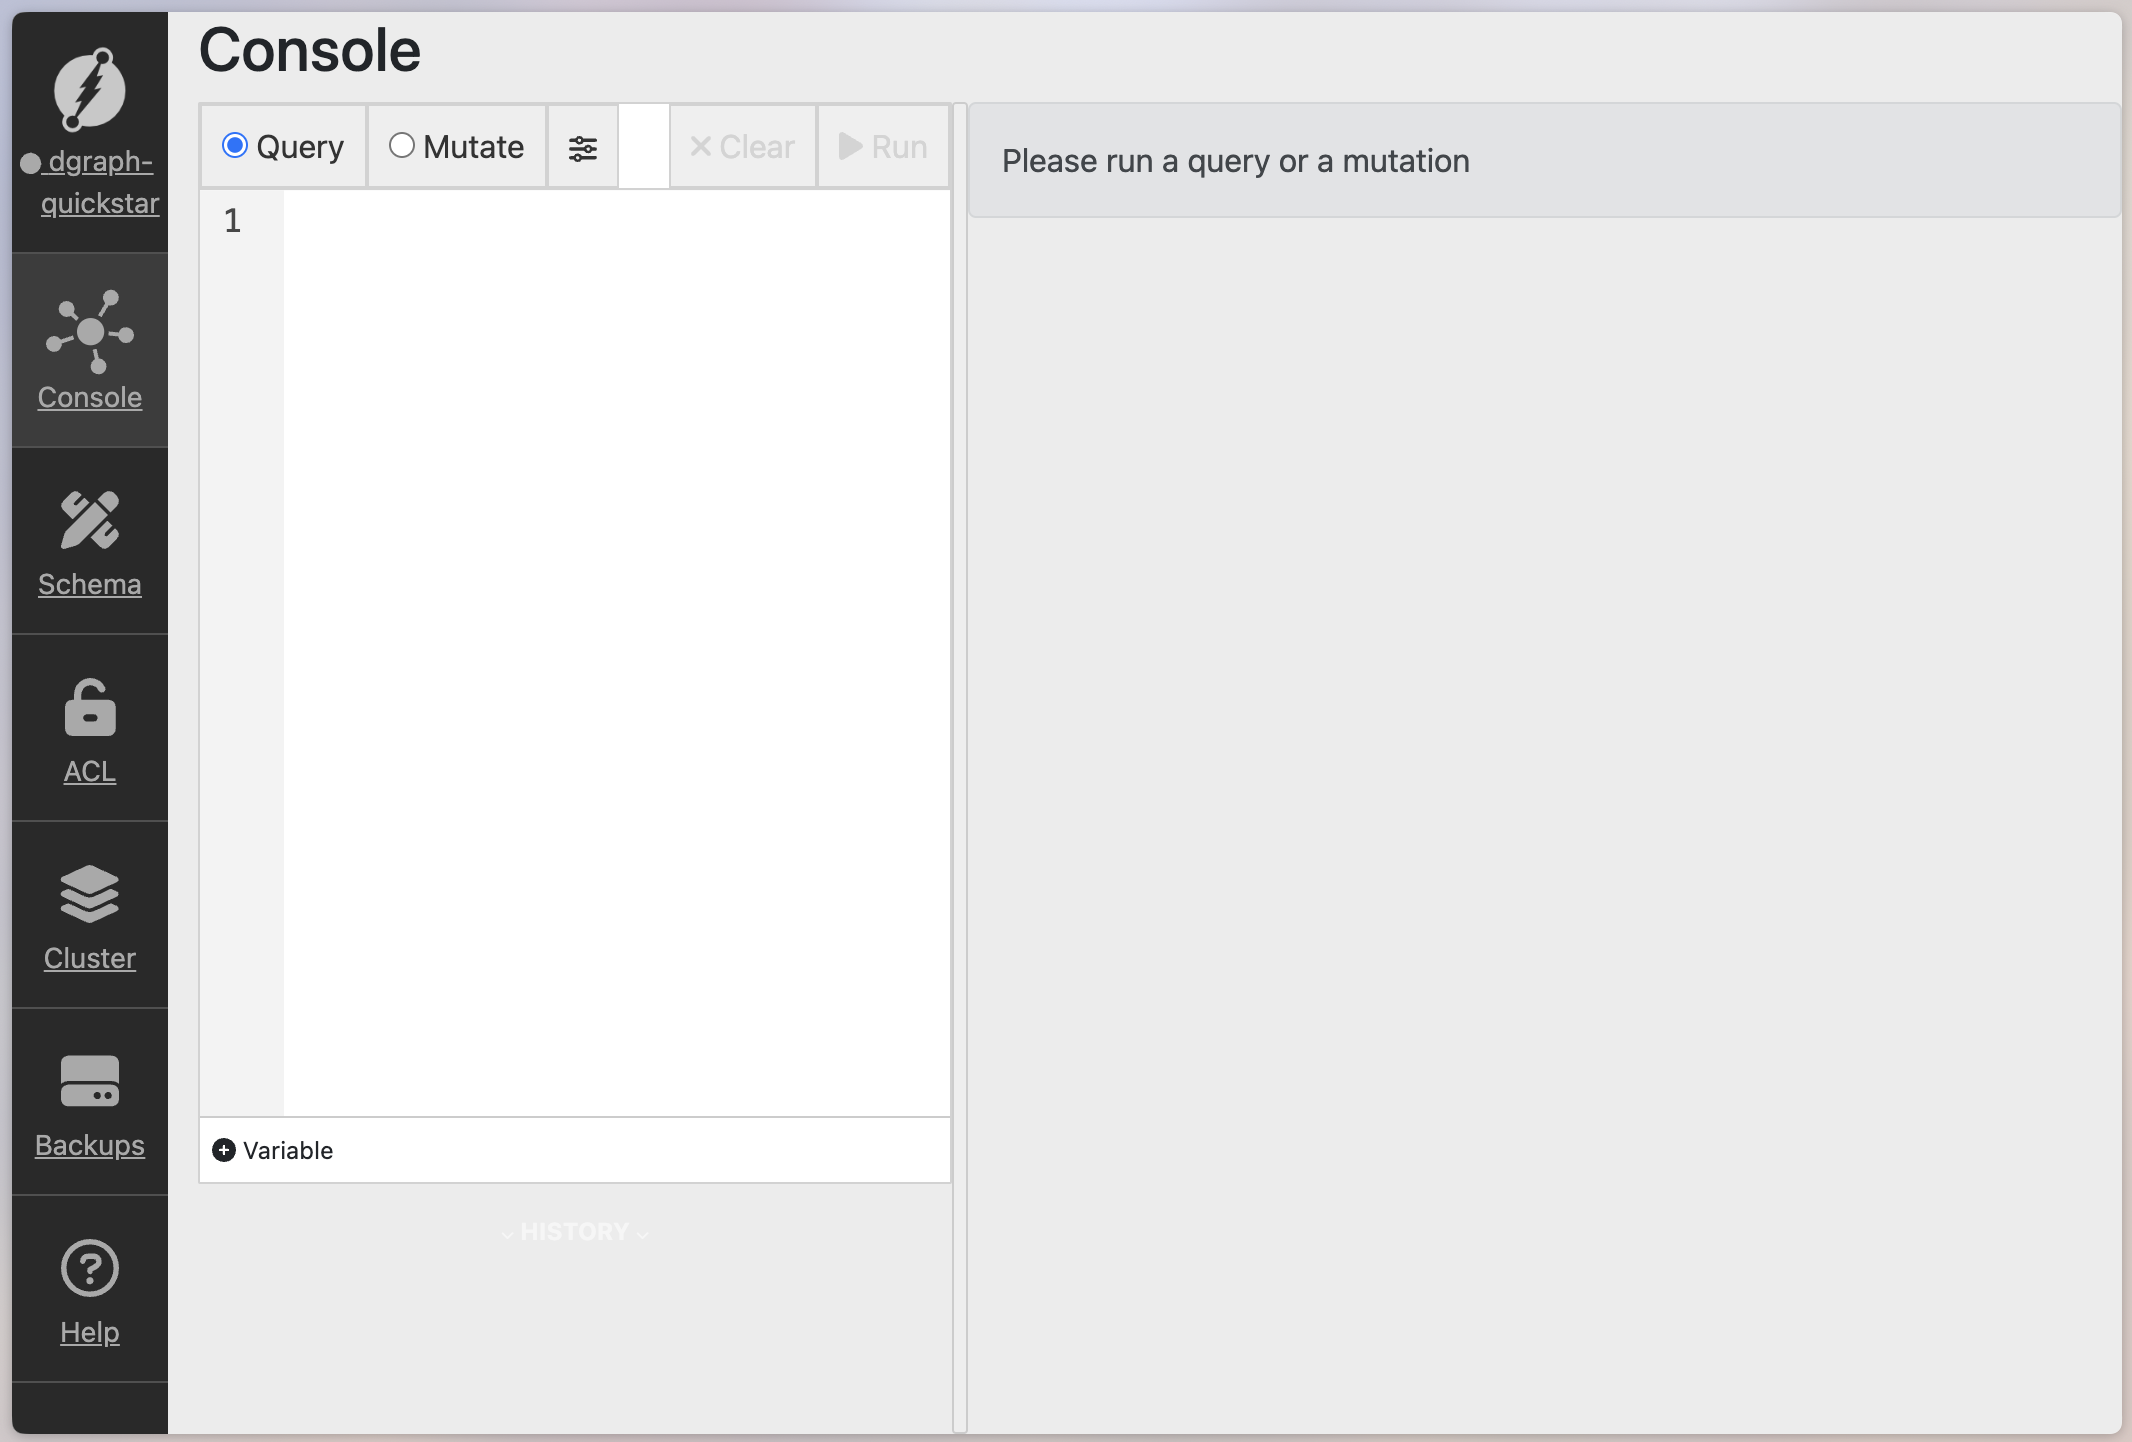Click the Schema sidebar label

(x=90, y=584)
